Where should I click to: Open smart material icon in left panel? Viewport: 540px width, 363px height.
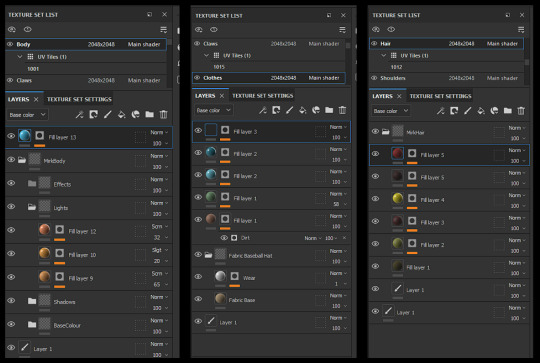point(135,114)
